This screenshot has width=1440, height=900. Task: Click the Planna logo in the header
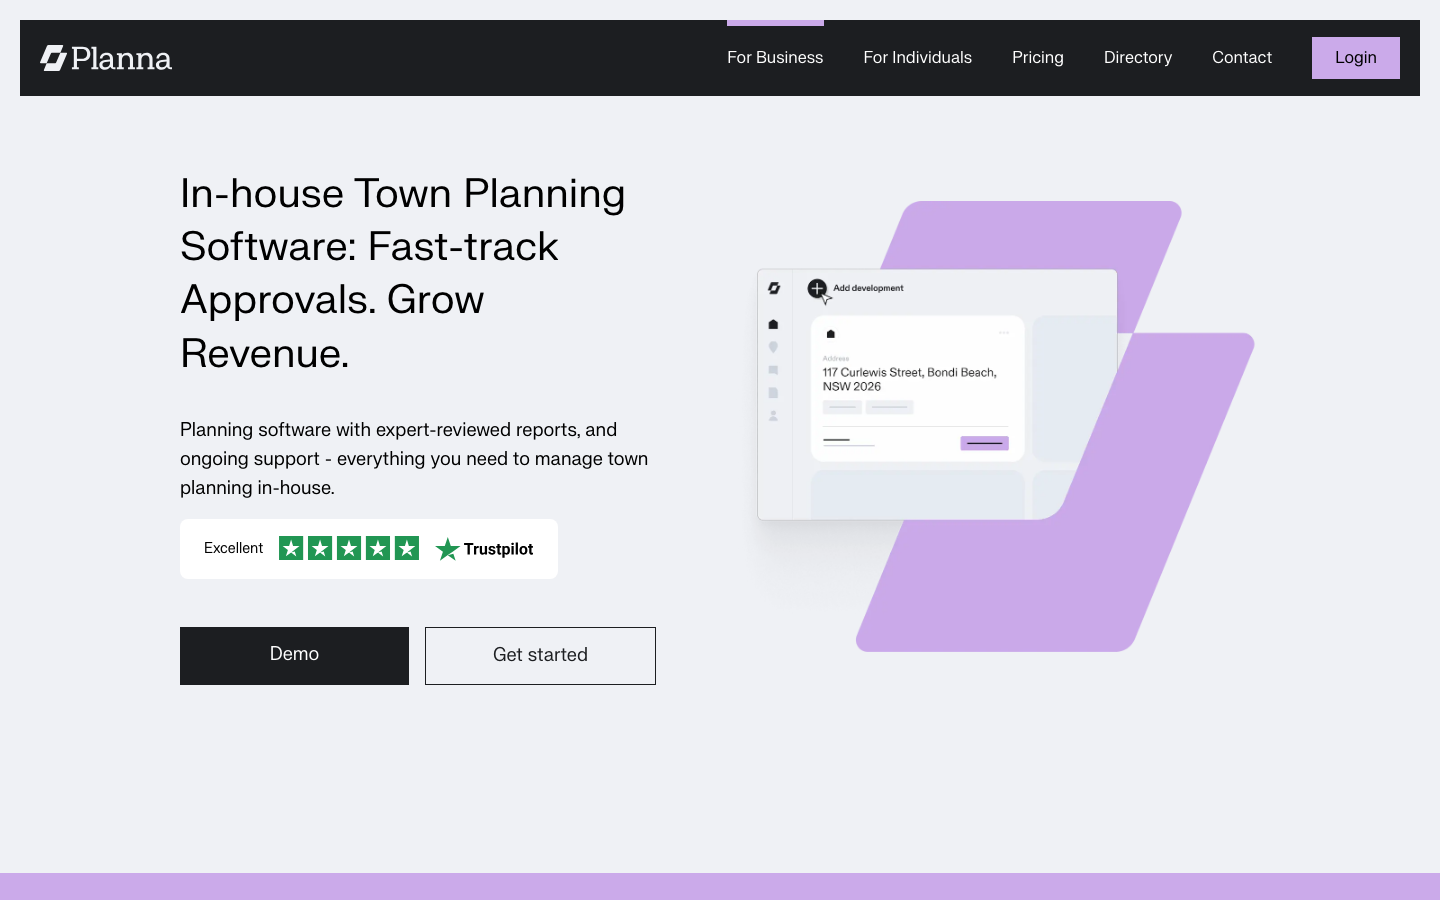(106, 58)
